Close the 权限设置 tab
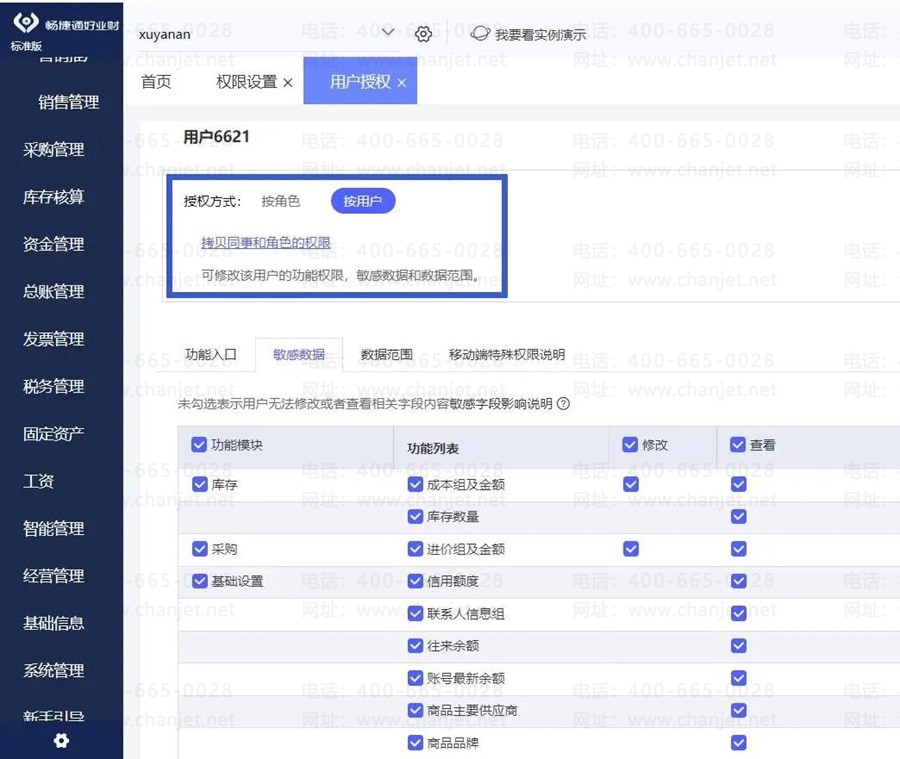 tap(288, 83)
